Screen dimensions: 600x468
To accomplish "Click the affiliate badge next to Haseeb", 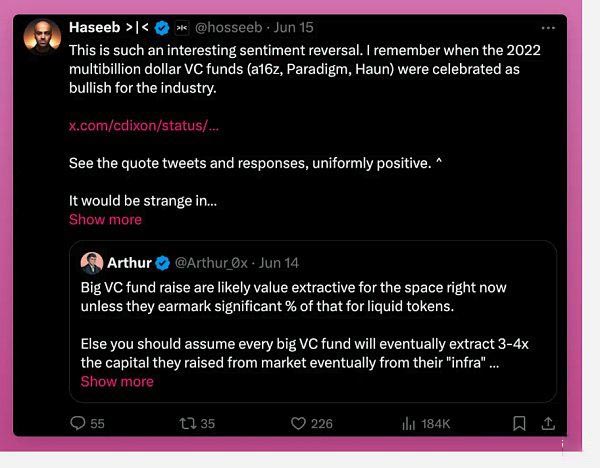I will pyautogui.click(x=182, y=28).
